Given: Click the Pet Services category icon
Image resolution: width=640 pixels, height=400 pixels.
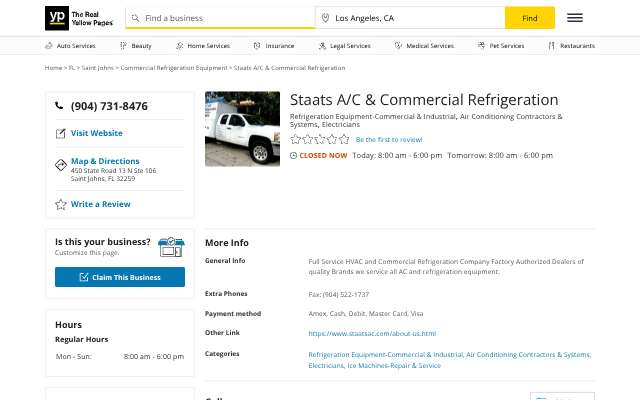Looking at the screenshot, I should point(481,46).
